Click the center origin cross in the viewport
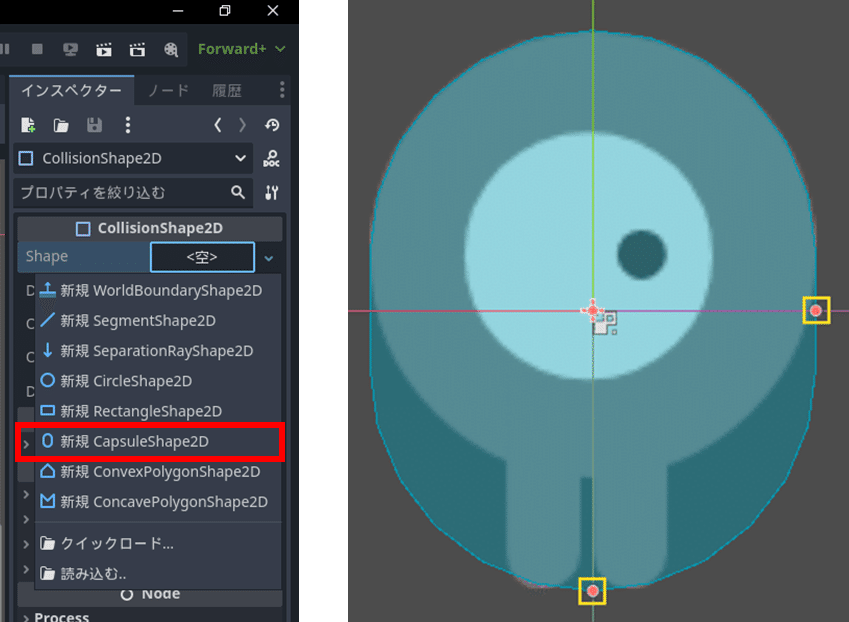The height and width of the screenshot is (622, 849). (592, 311)
